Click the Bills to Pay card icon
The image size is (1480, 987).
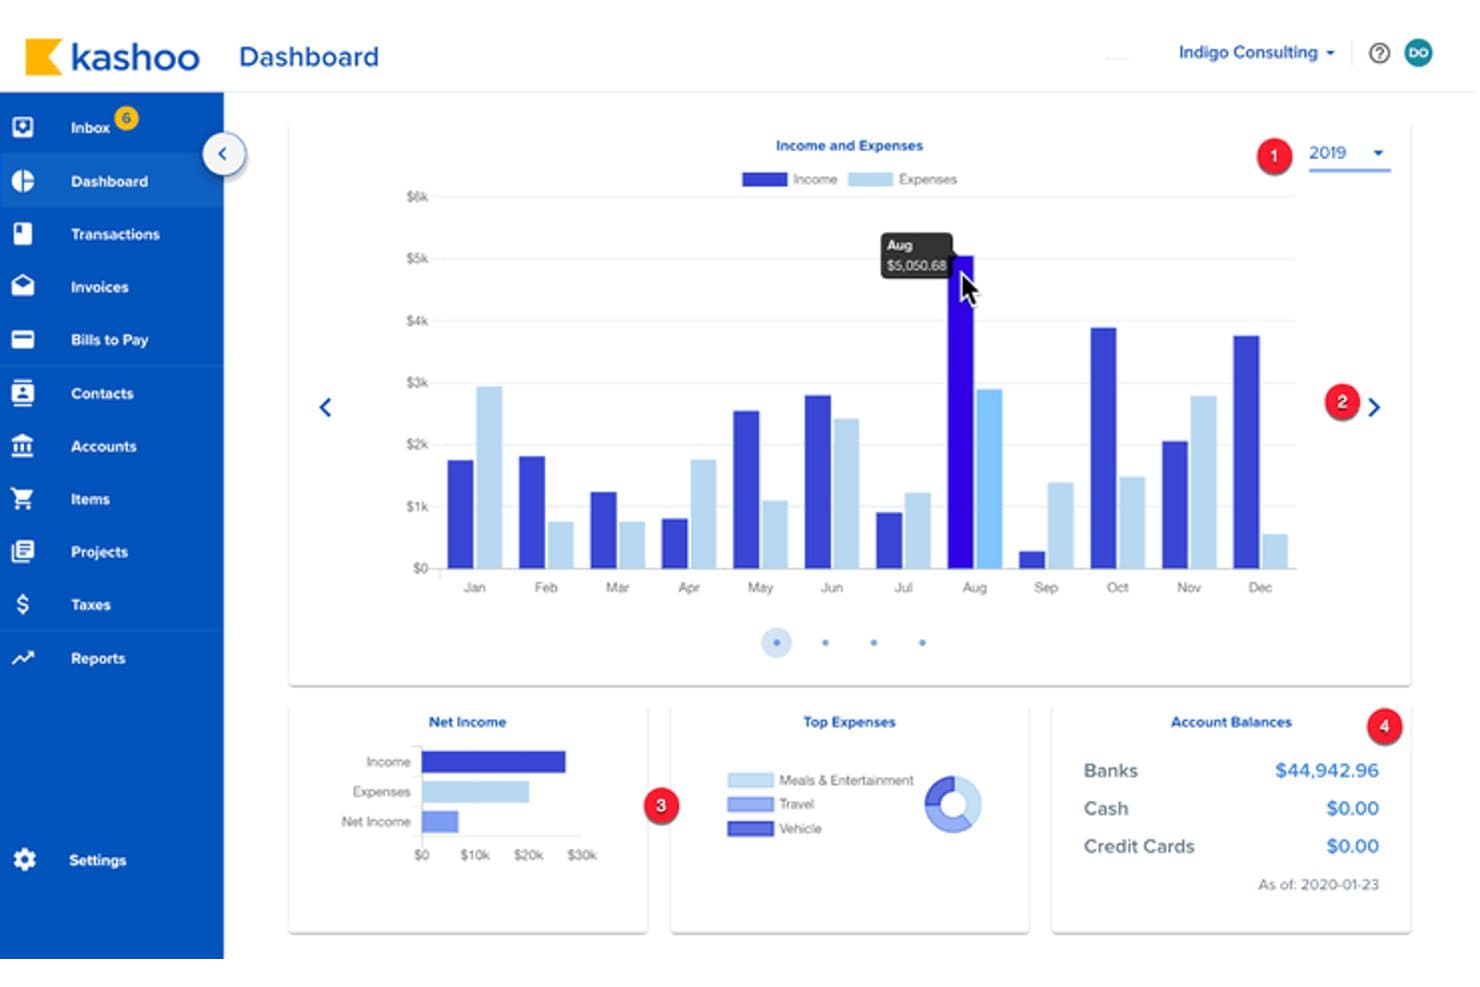(22, 339)
